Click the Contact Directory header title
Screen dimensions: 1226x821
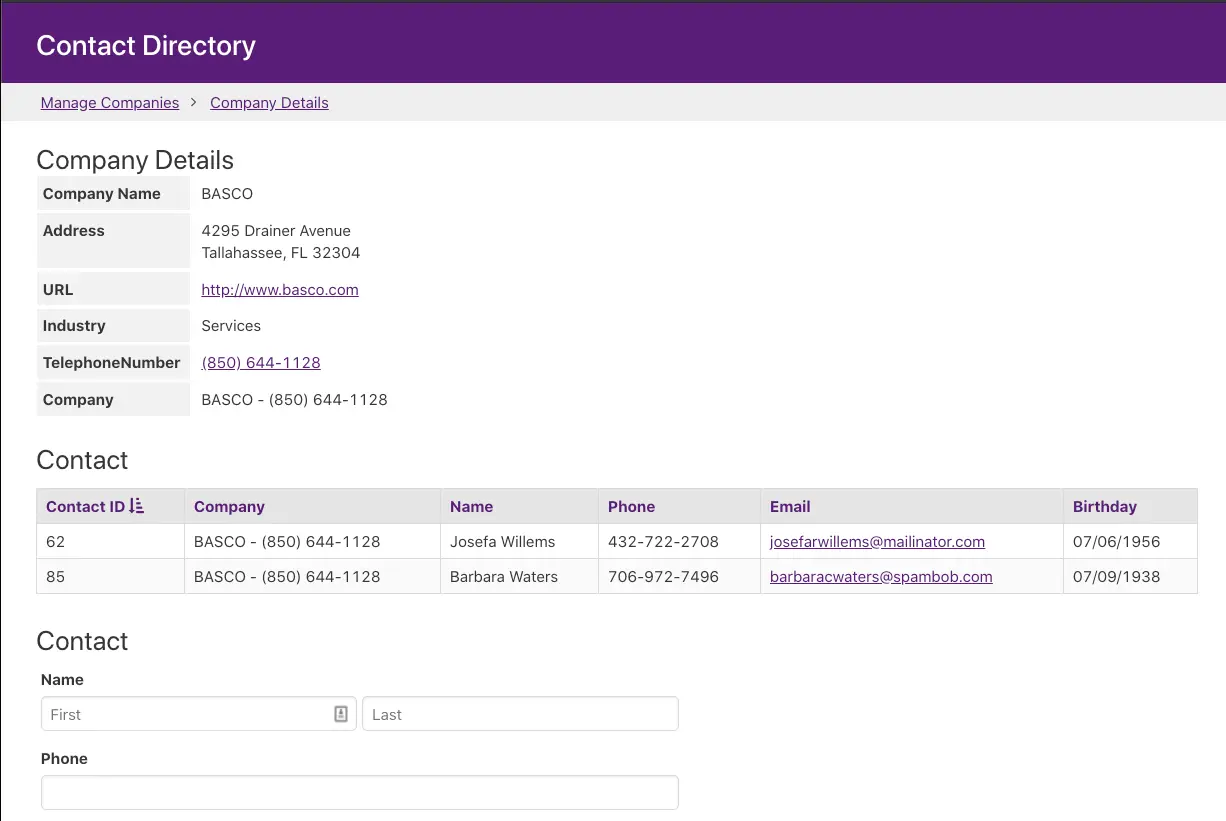(x=146, y=46)
